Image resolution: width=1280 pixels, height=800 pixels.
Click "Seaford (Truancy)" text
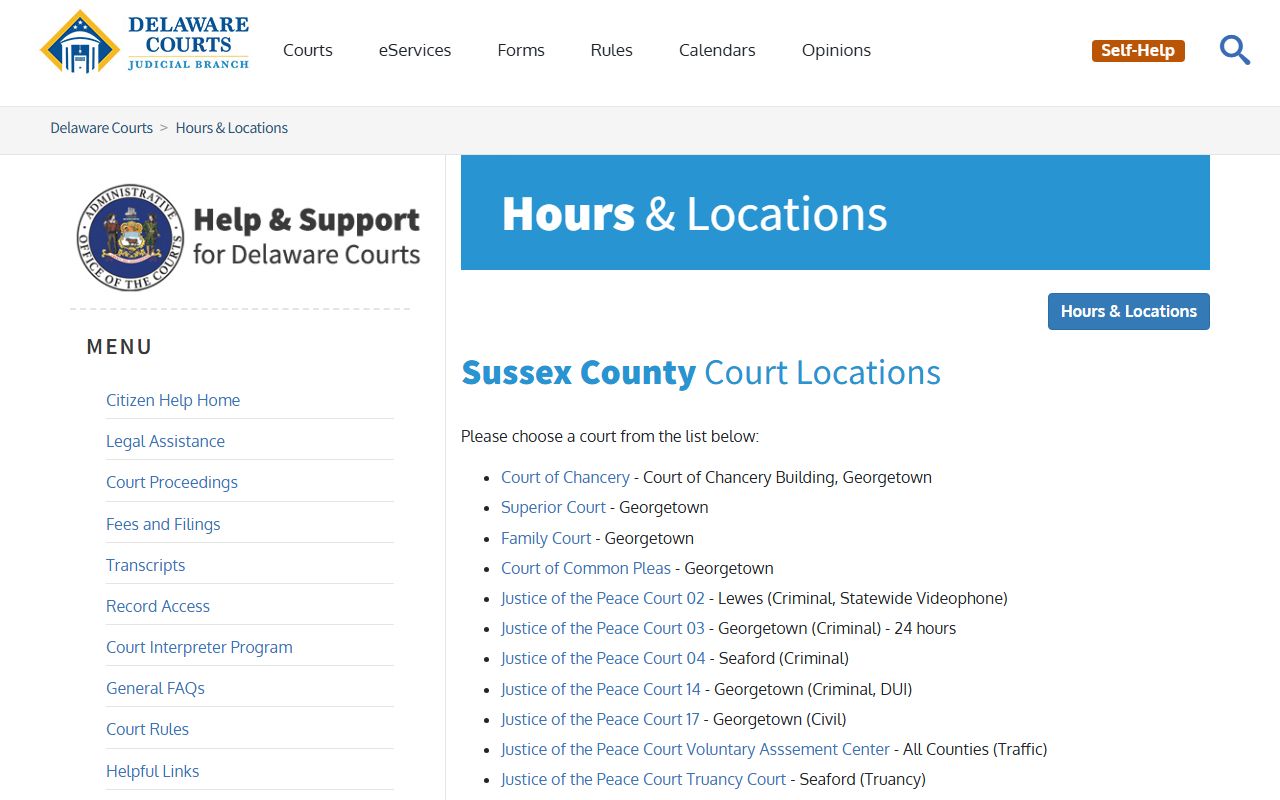click(863, 779)
